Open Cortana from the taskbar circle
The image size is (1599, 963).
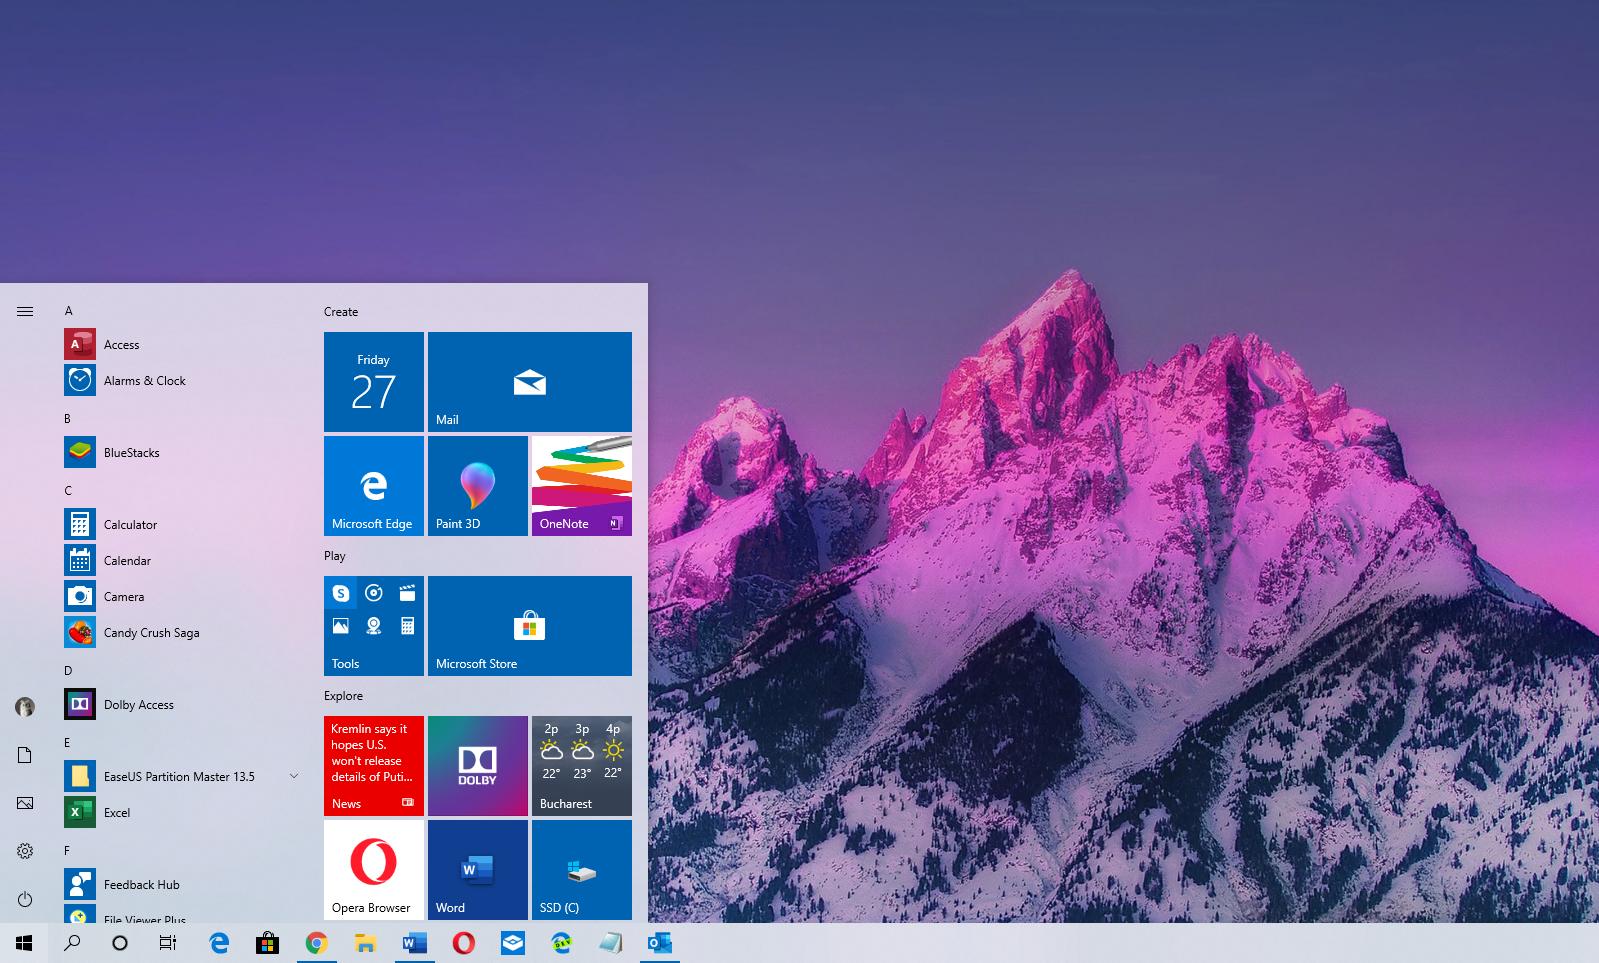coord(120,943)
